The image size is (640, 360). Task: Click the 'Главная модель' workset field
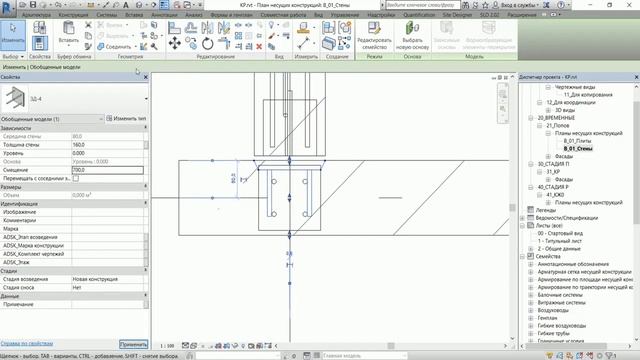coord(364,356)
